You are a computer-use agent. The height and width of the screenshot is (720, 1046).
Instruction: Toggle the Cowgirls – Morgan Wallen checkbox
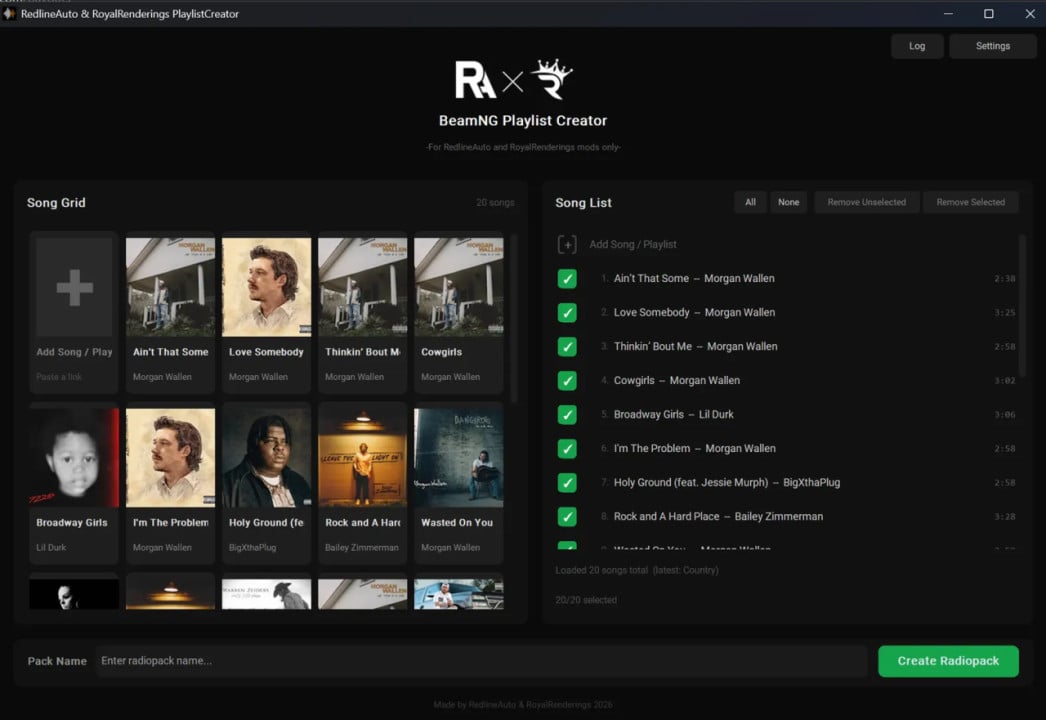pos(567,380)
